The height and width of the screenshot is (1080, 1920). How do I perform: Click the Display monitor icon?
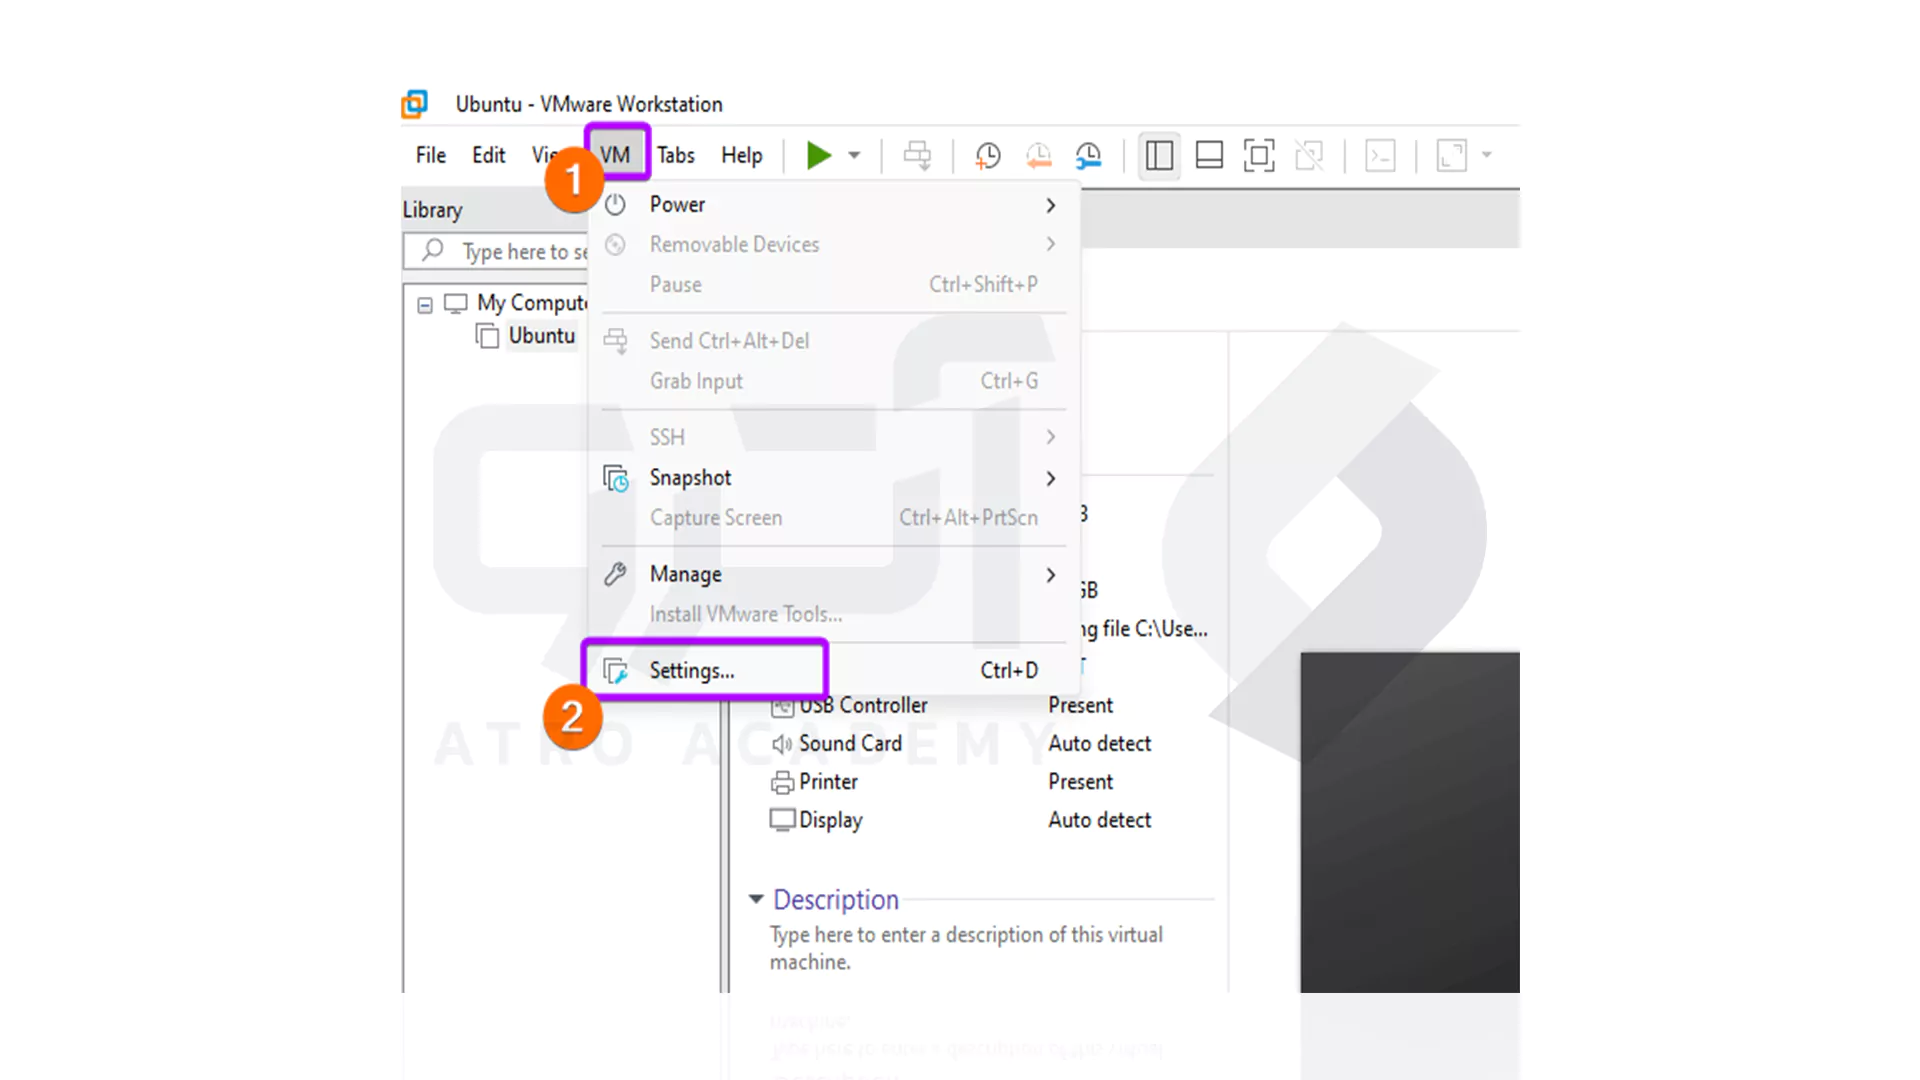point(782,820)
